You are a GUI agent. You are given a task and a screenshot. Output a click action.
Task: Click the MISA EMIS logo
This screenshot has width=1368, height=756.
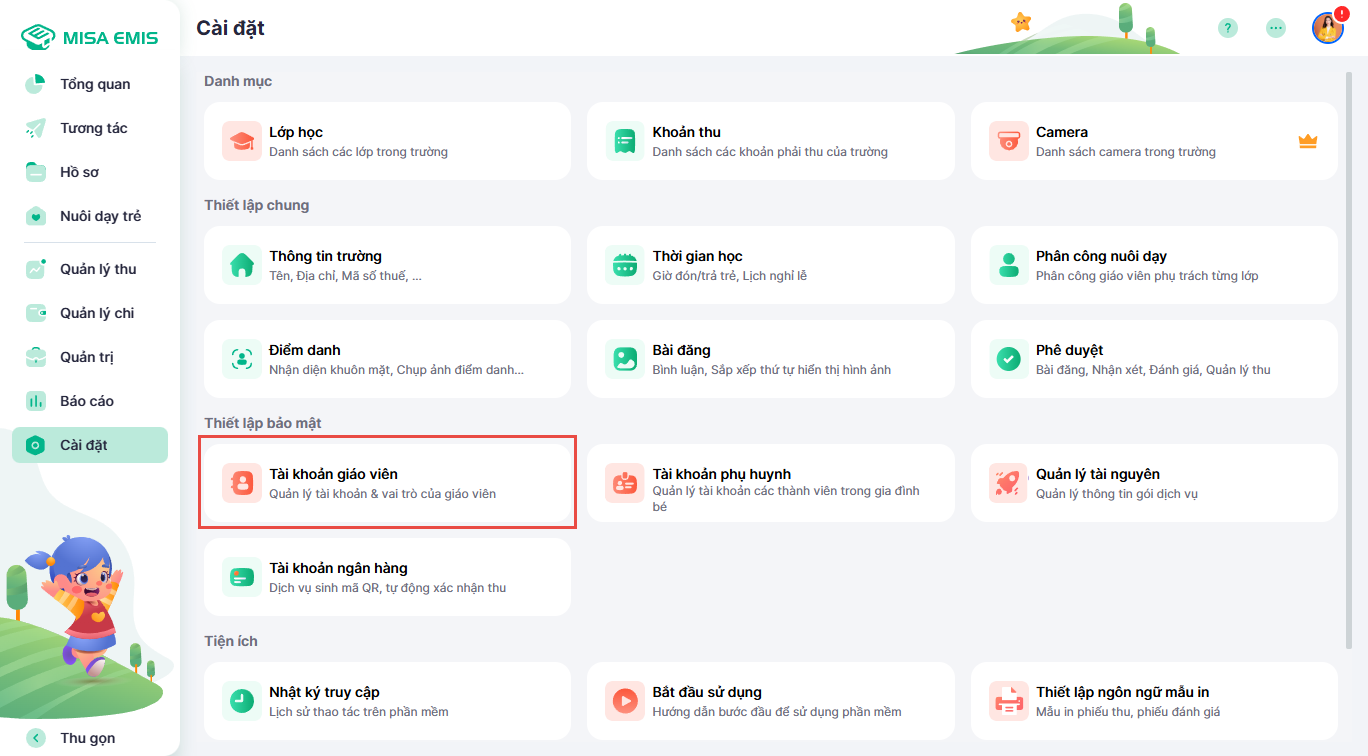[x=90, y=38]
